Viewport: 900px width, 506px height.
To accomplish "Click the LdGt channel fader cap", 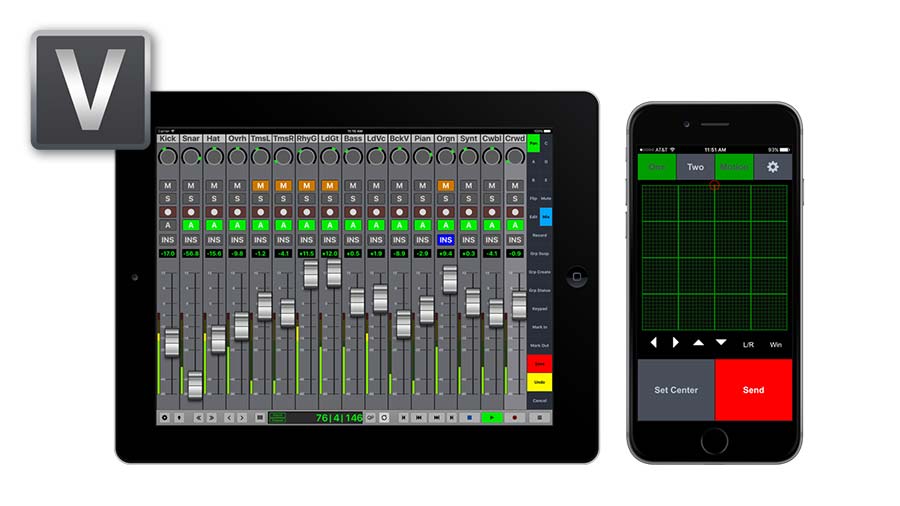I will tap(334, 273).
